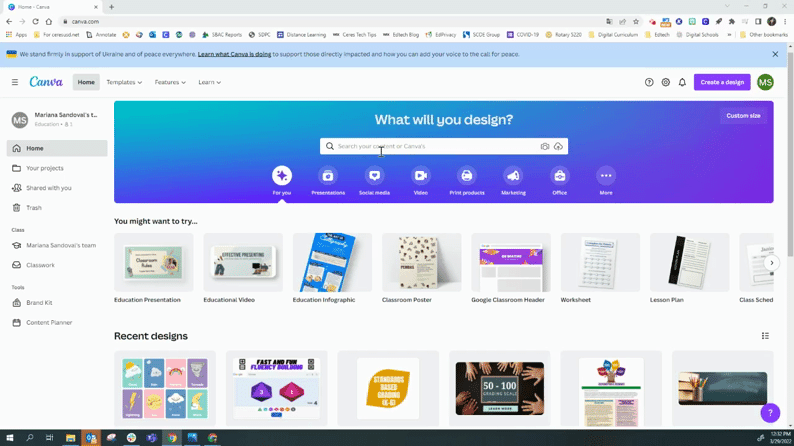Open Shared with you in sidebar
The height and width of the screenshot is (446, 794).
(57, 188)
